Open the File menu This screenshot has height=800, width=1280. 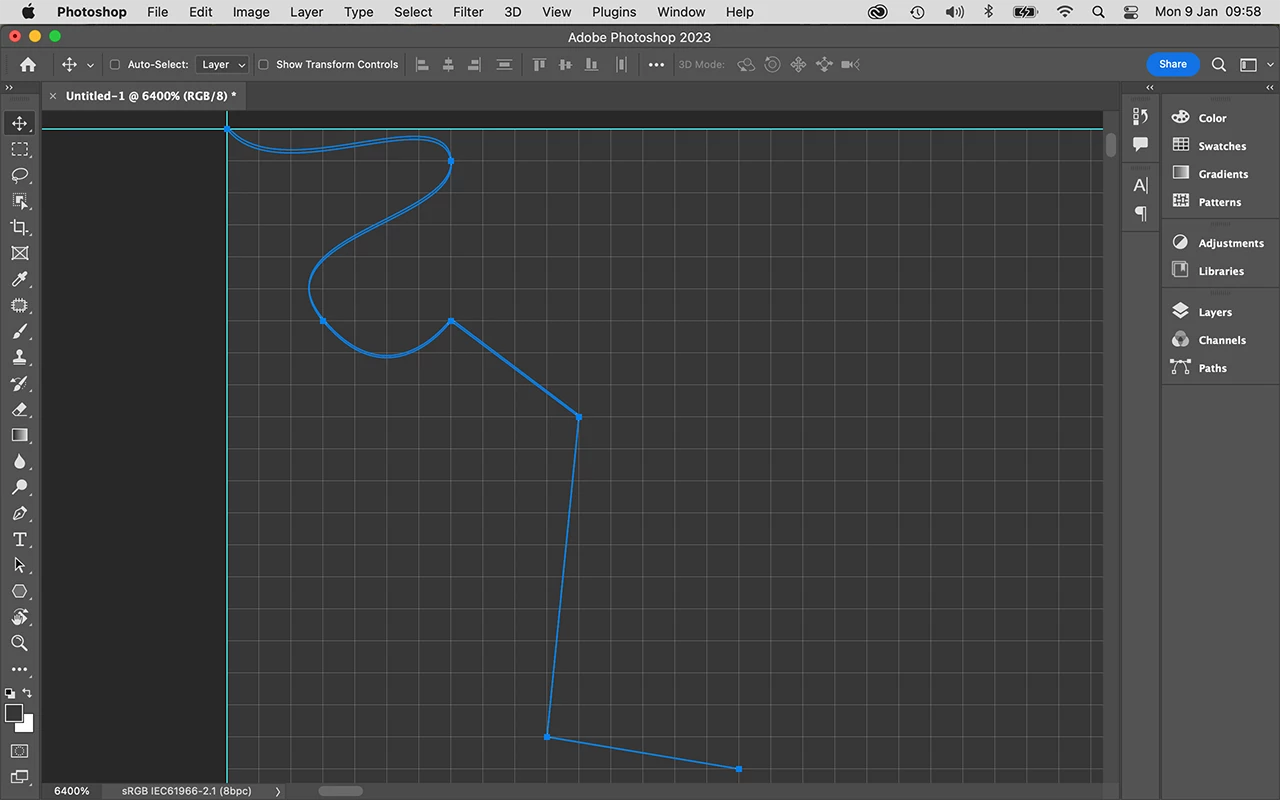pyautogui.click(x=157, y=12)
